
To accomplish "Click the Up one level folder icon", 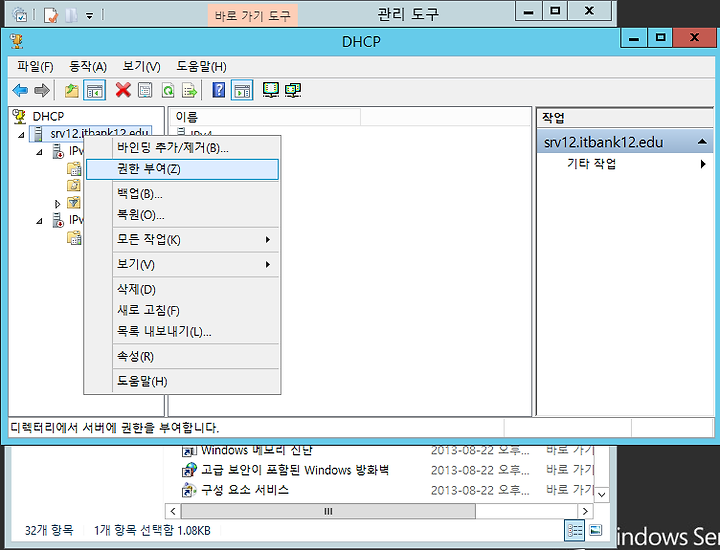I will pos(71,90).
